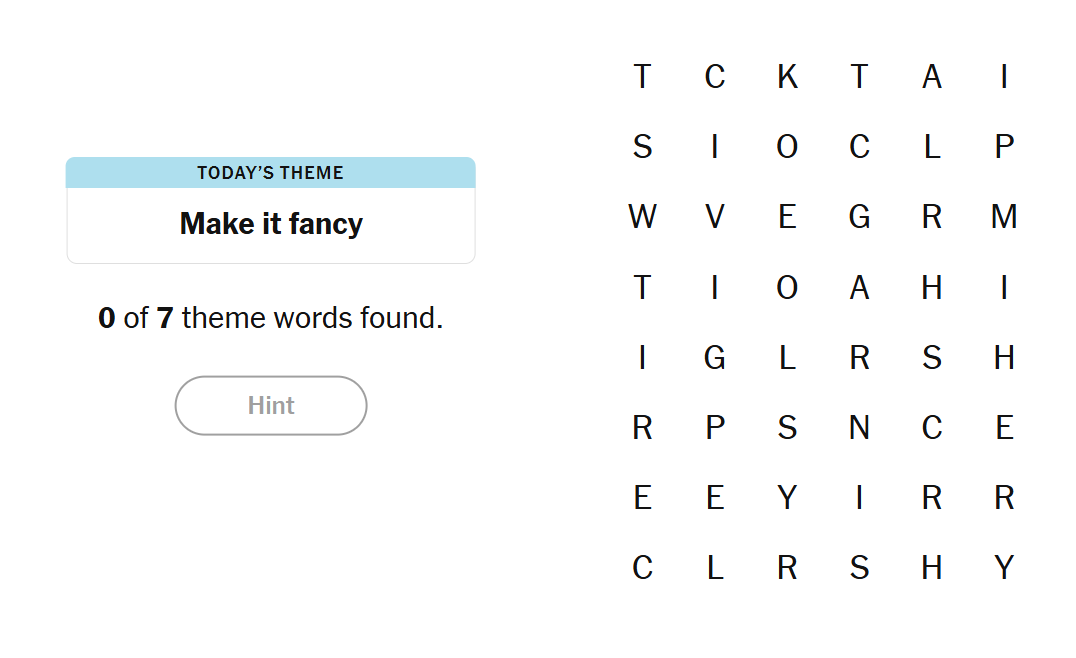Image resolution: width=1076 pixels, height=658 pixels.
Task: Tap the letter Y in the bottom-right corner
Action: pos(1004,568)
